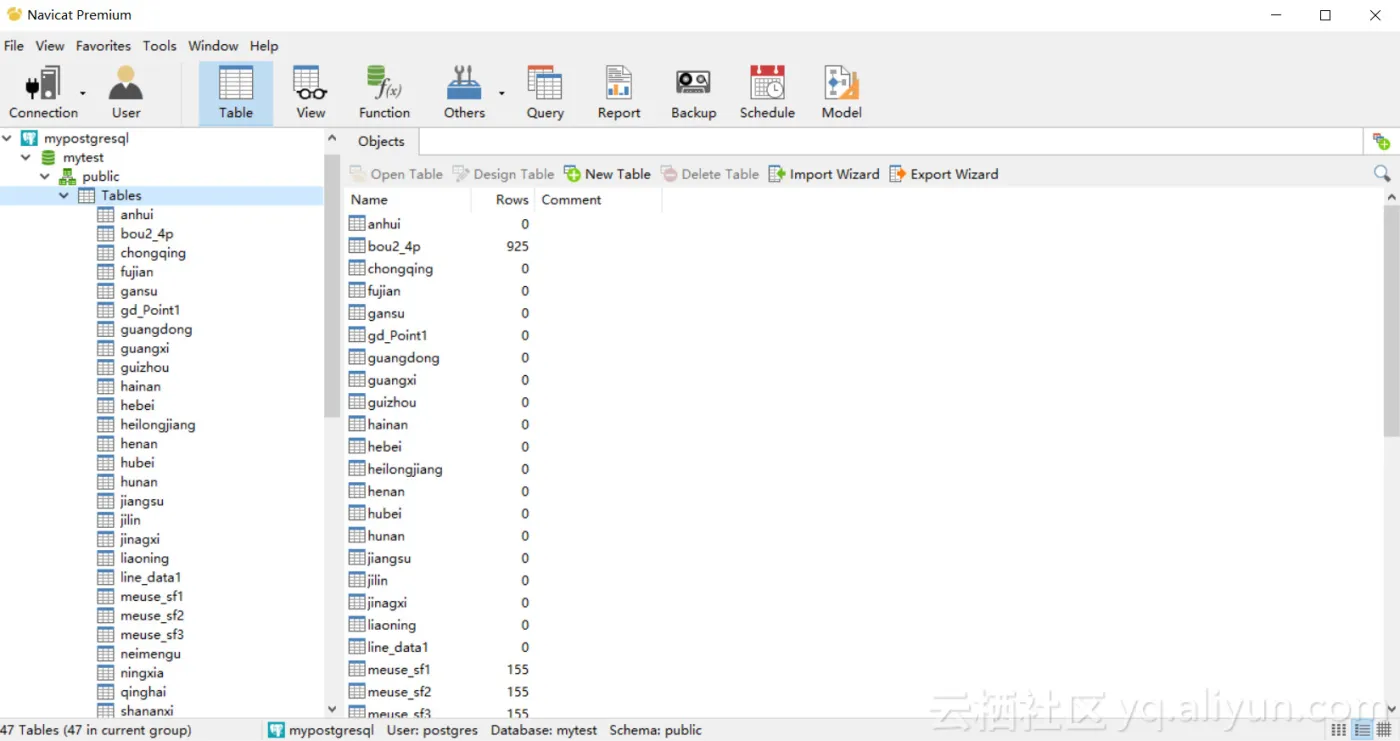
Task: Select neimengu in the tree
Action: (150, 654)
